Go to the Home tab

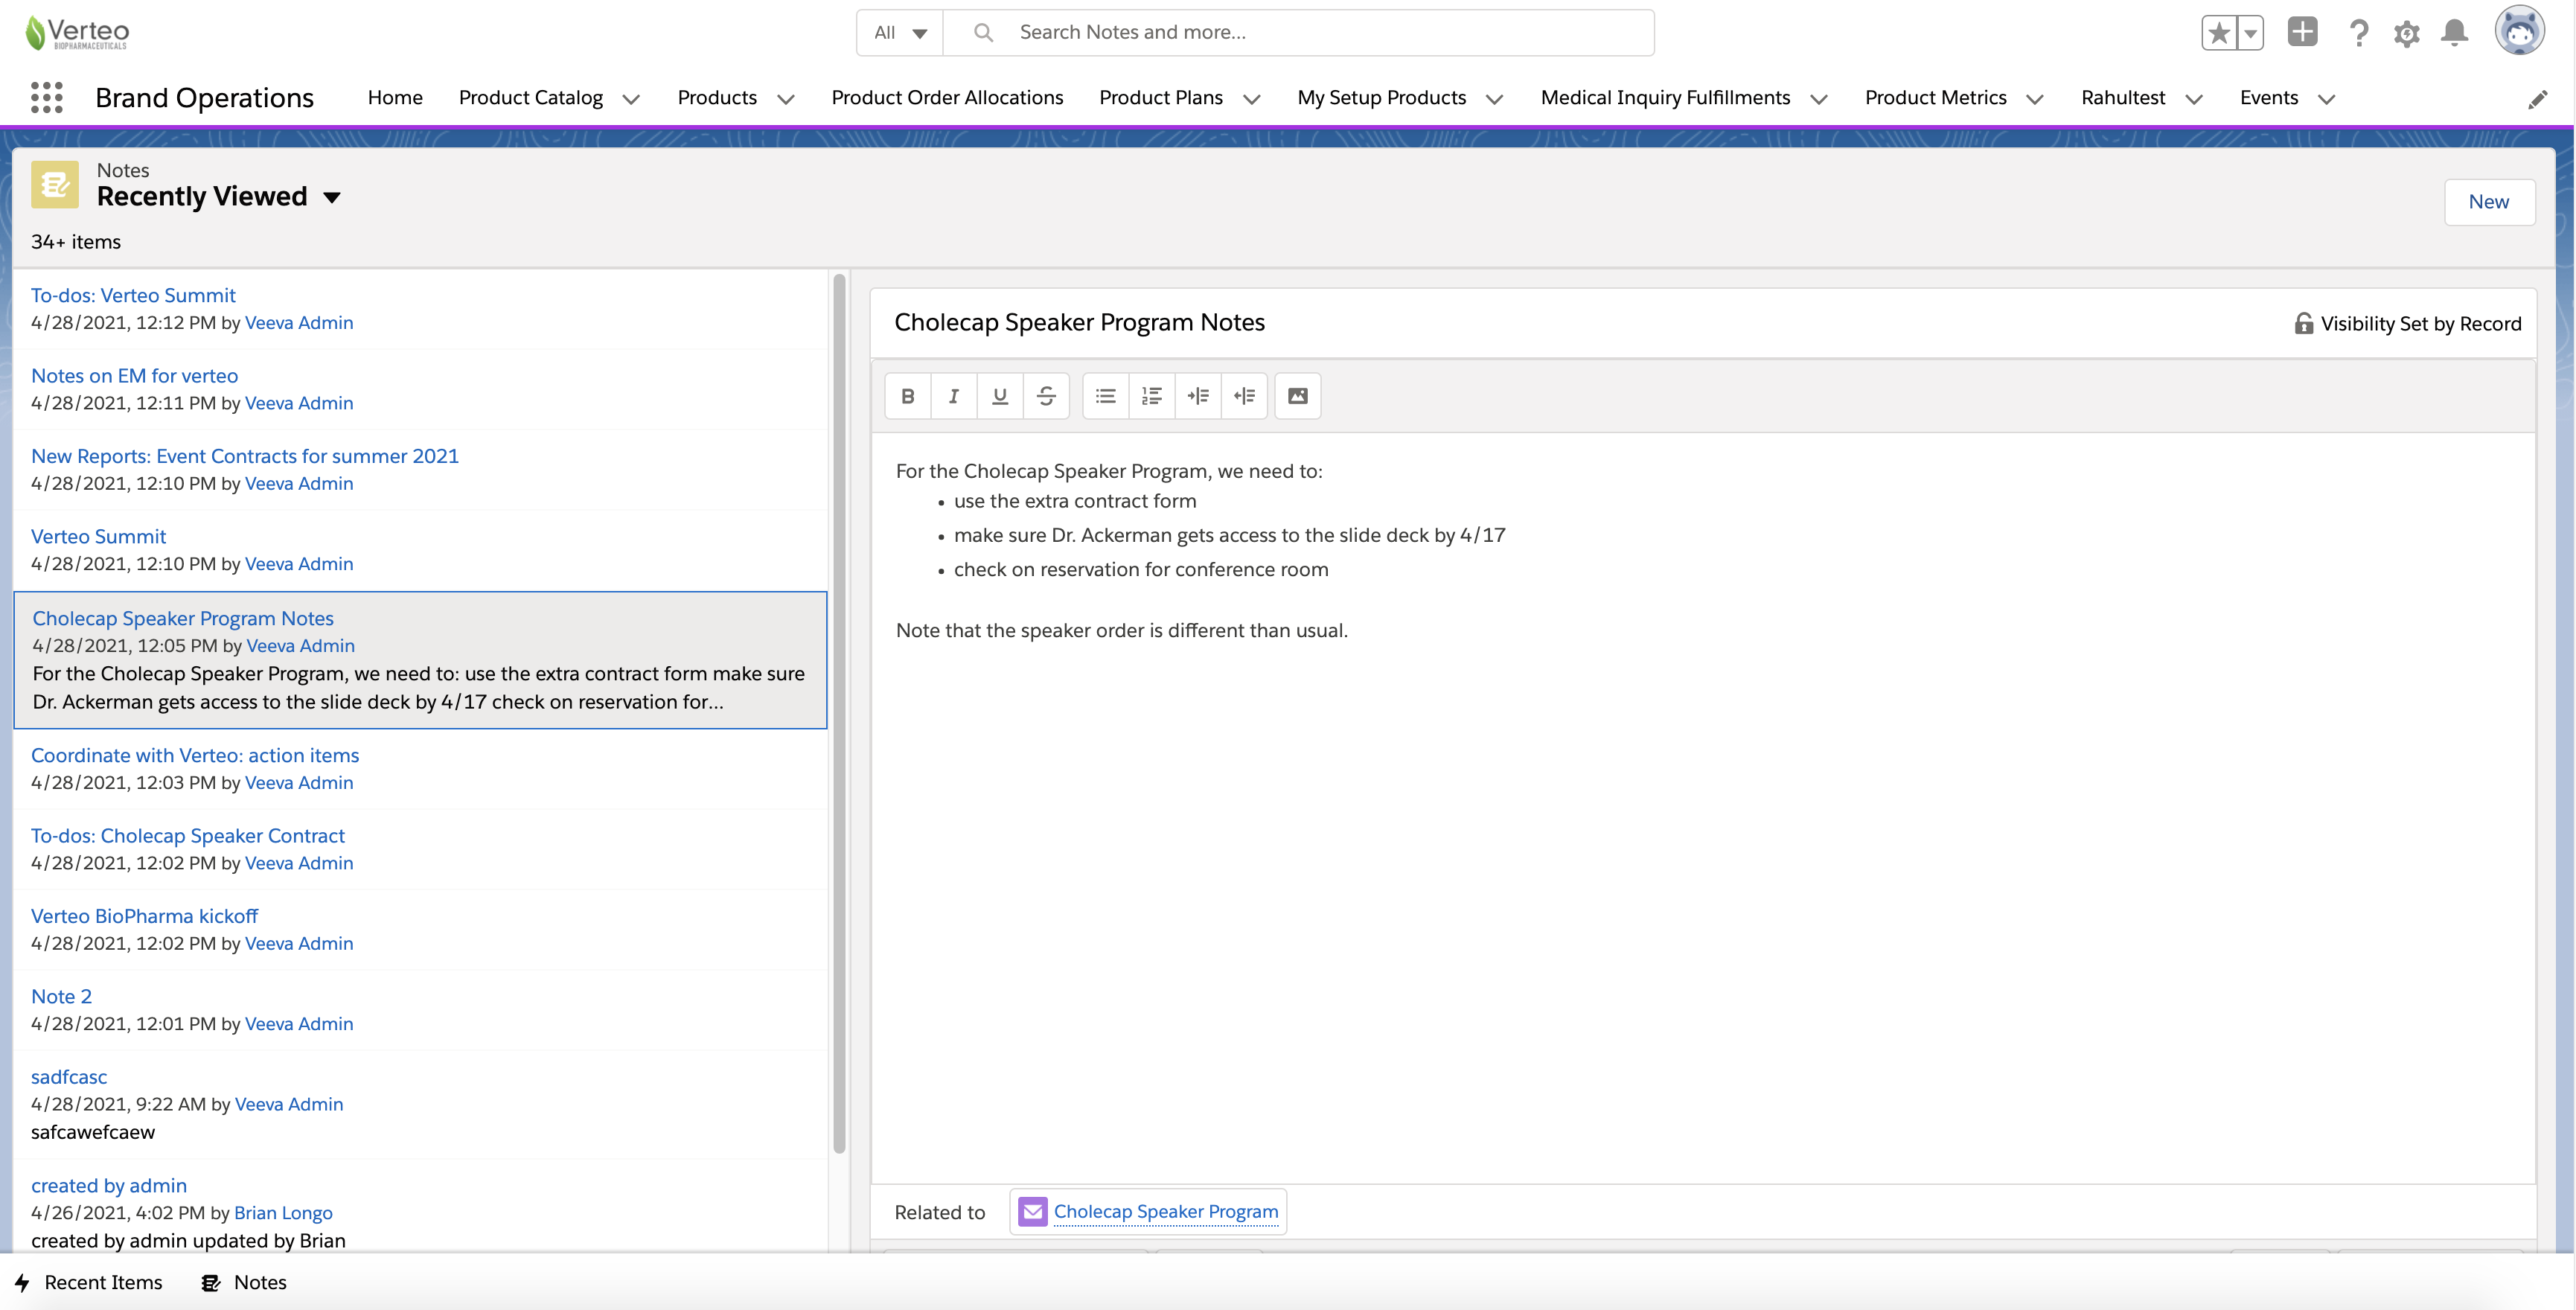(395, 98)
